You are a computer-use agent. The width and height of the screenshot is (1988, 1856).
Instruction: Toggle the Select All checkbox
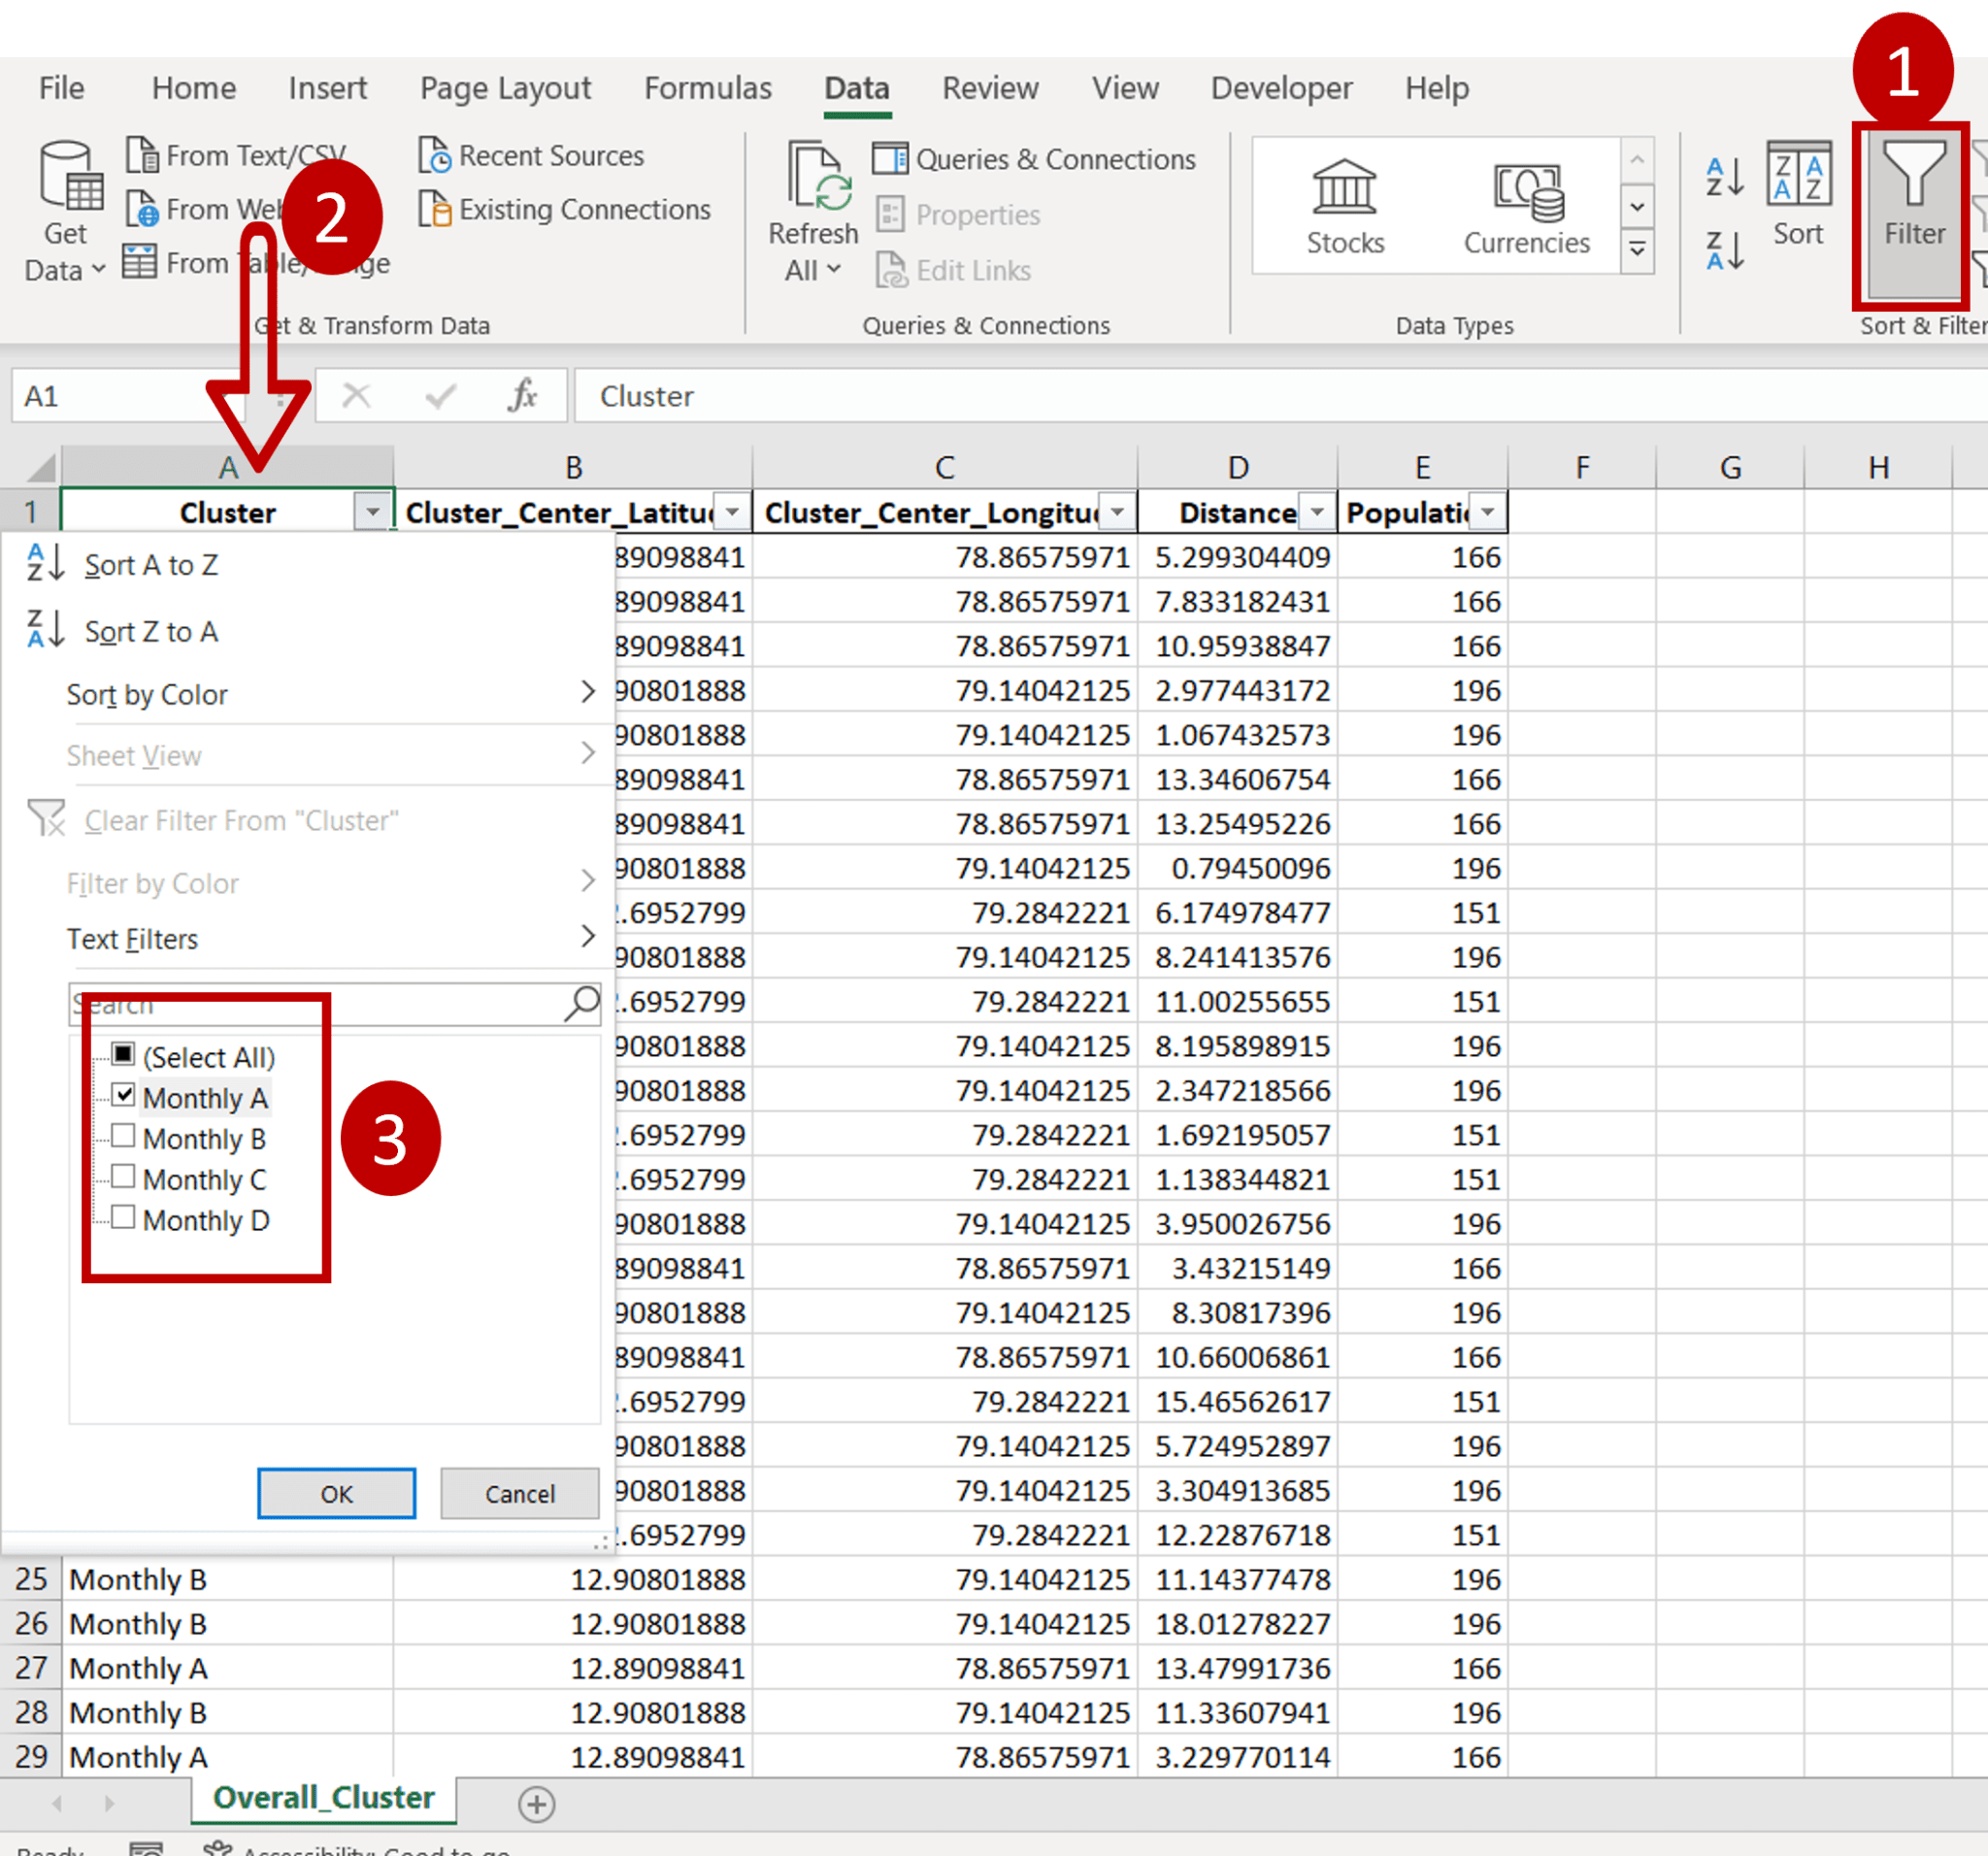click(x=123, y=1054)
